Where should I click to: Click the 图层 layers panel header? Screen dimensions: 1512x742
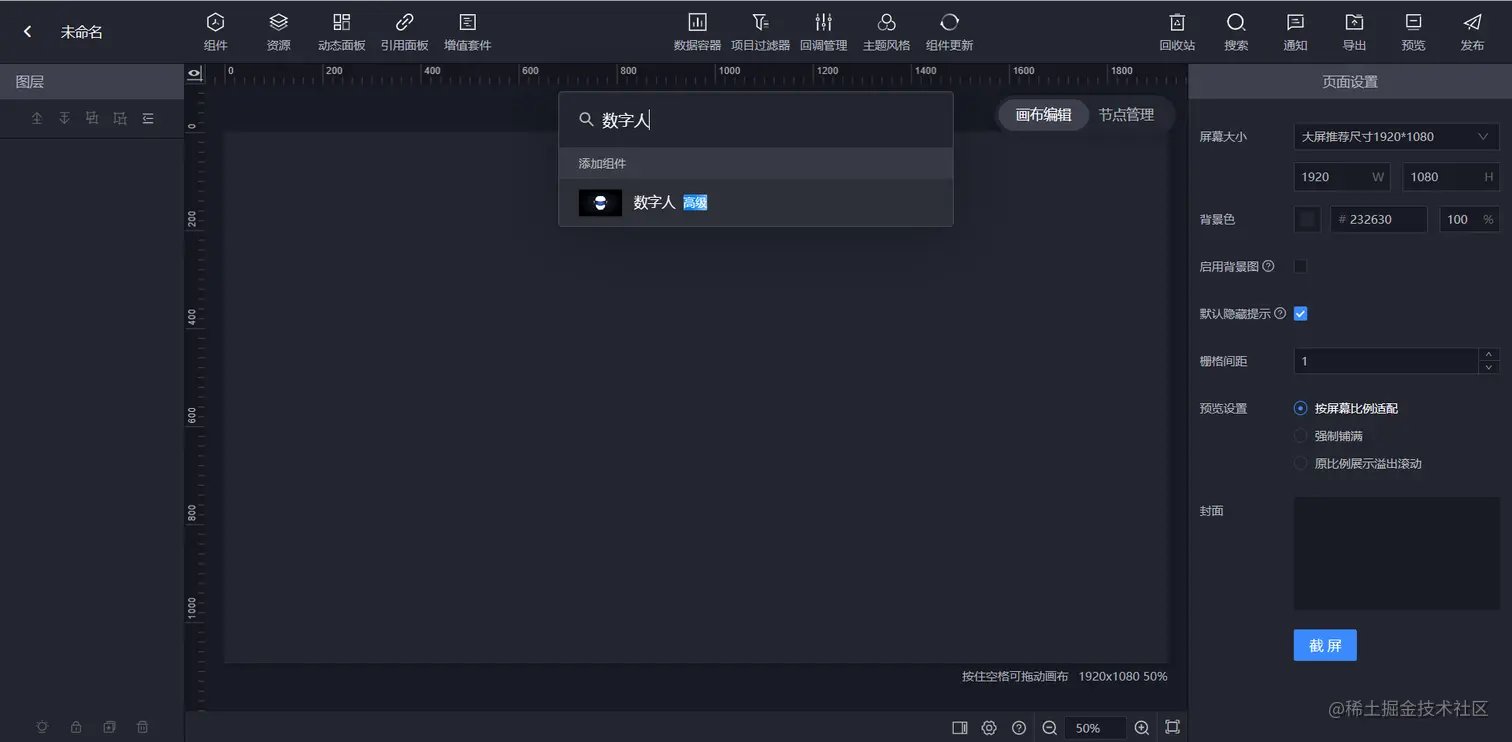point(92,82)
